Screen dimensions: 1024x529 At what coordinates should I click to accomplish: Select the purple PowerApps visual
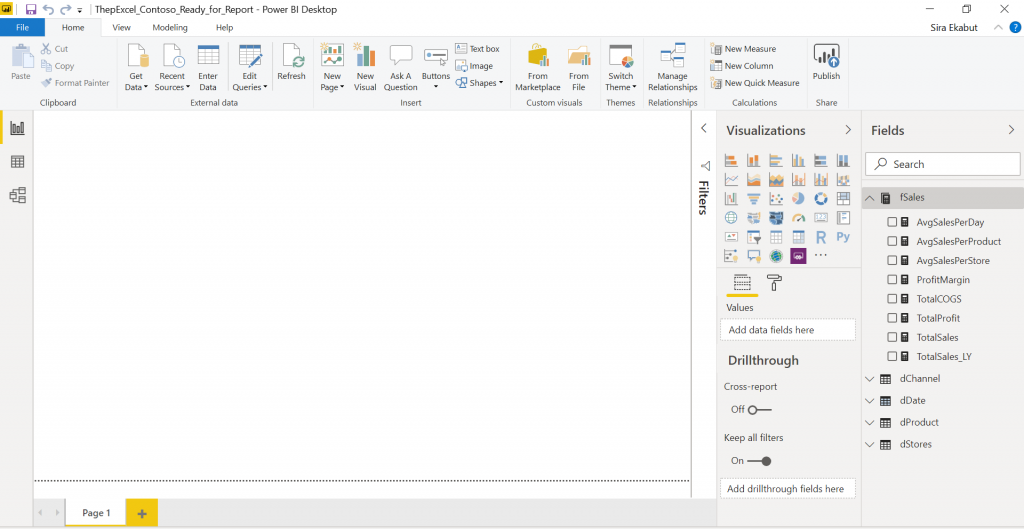[798, 255]
